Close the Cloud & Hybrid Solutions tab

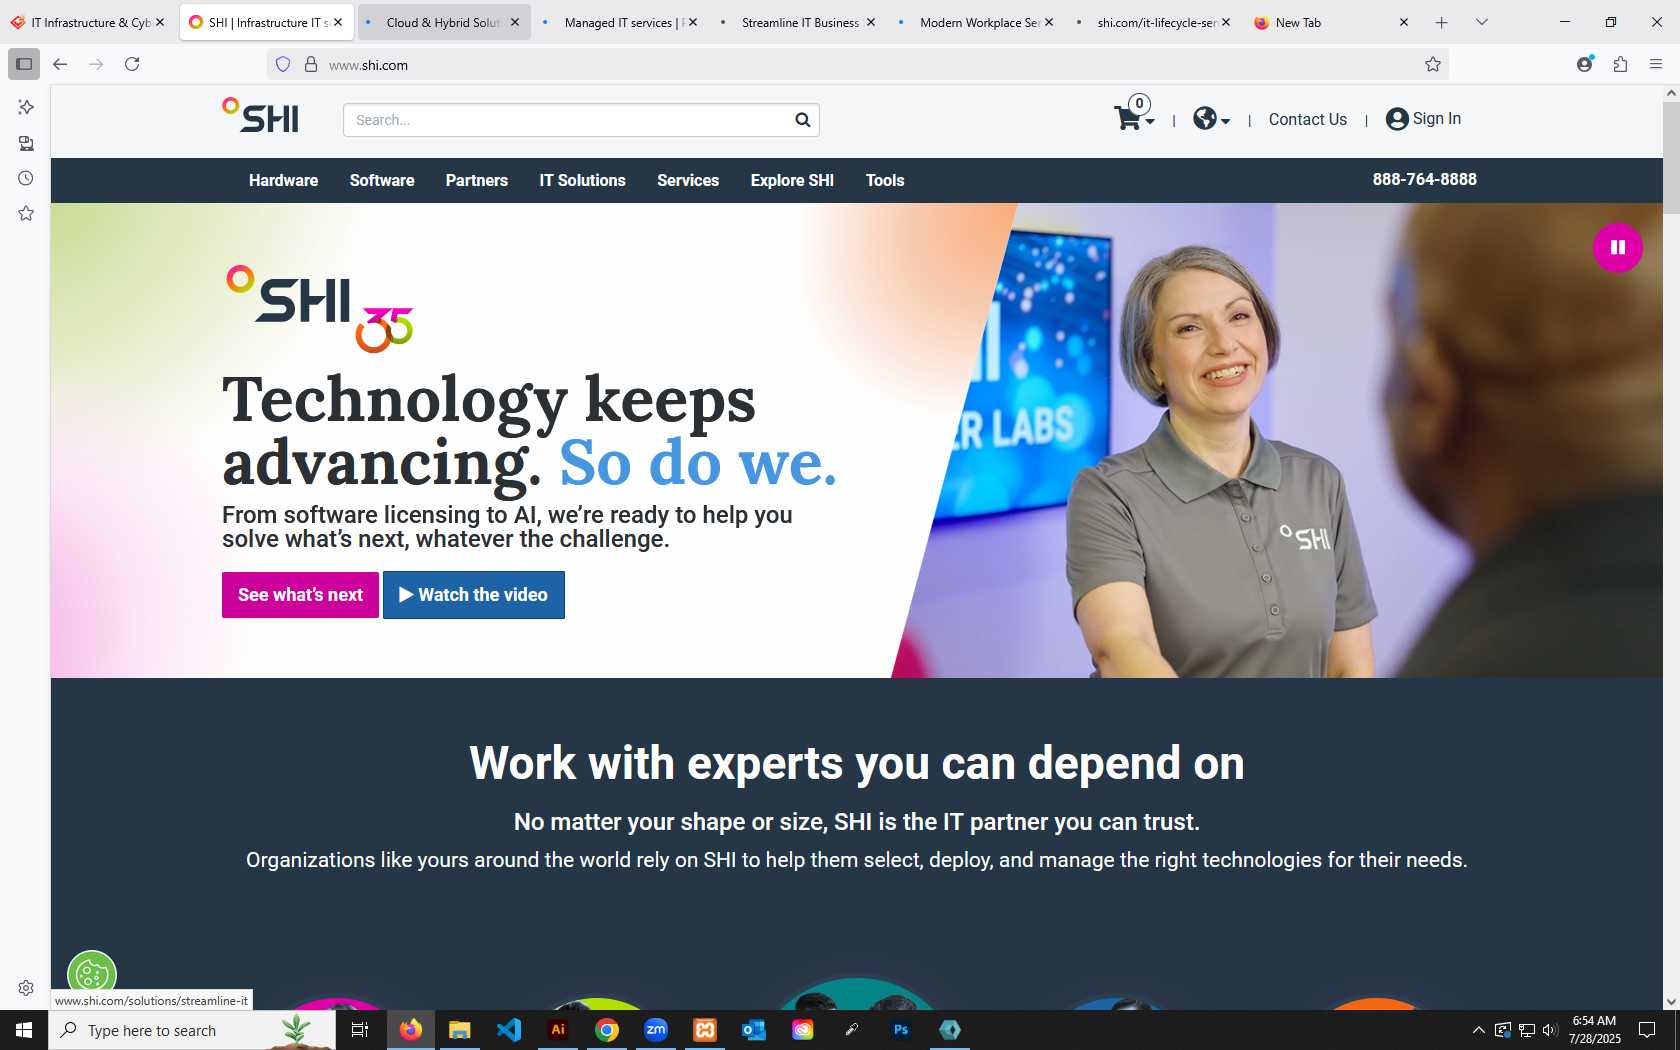(515, 22)
